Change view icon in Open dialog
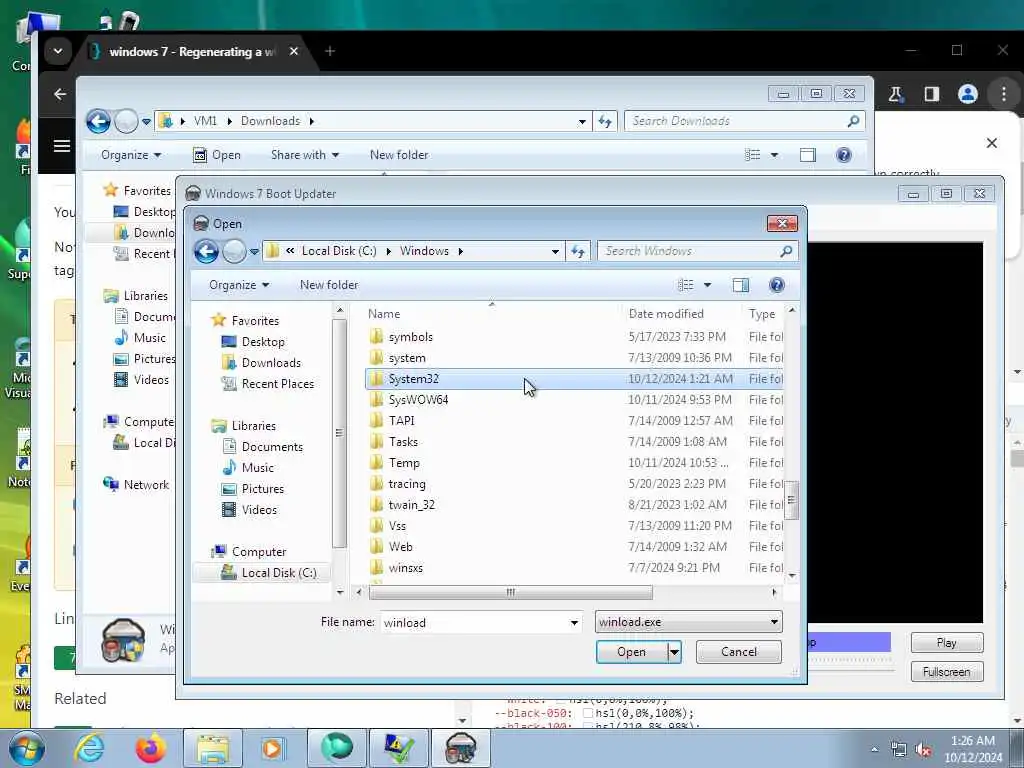Image resolution: width=1024 pixels, height=768 pixels. coord(686,285)
